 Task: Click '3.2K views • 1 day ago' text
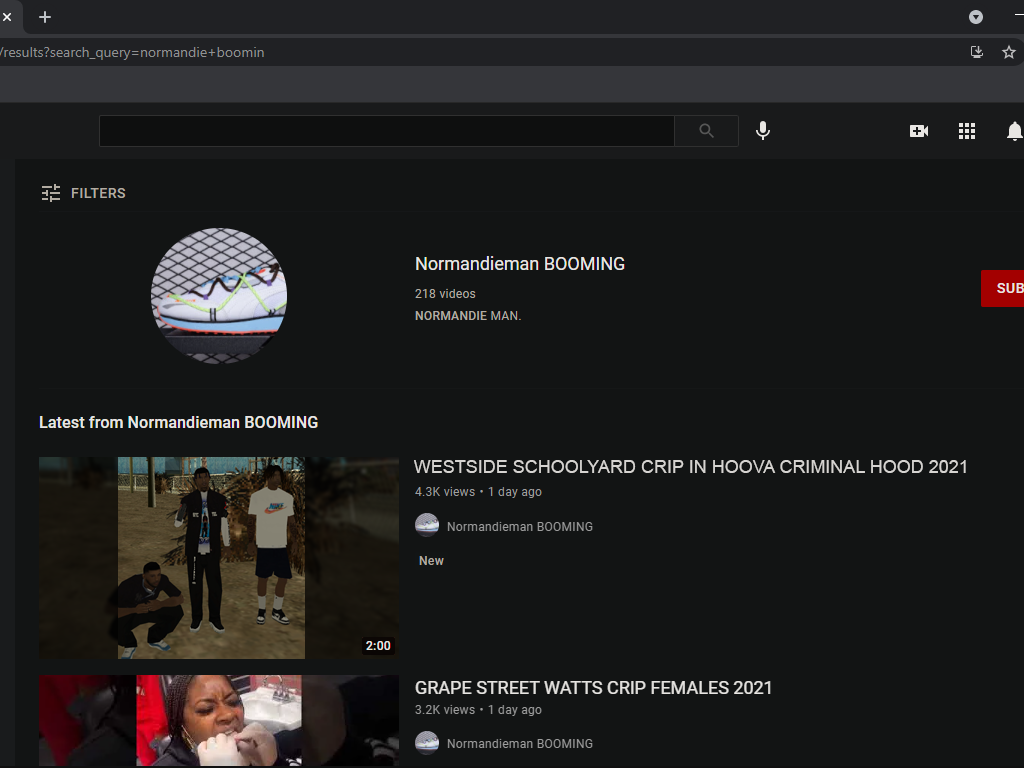pyautogui.click(x=478, y=710)
